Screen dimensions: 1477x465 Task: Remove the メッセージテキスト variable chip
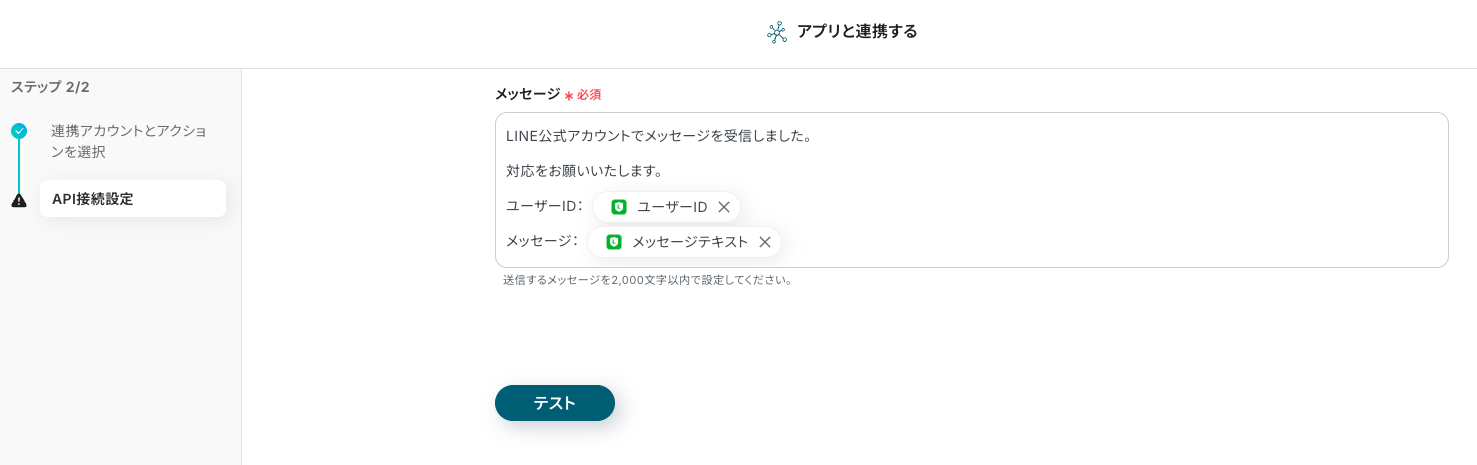tap(764, 242)
